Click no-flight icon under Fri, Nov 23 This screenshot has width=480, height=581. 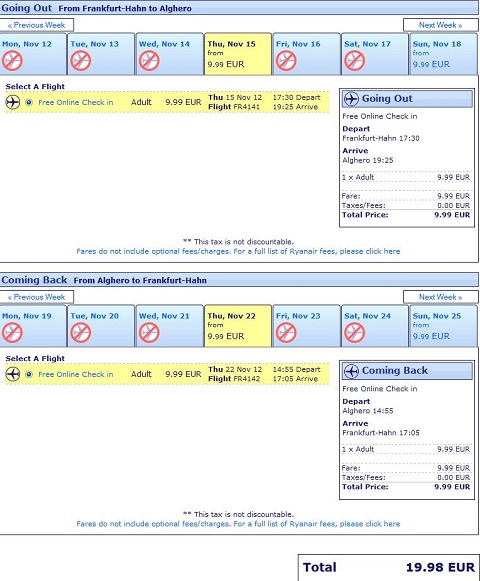click(x=286, y=333)
